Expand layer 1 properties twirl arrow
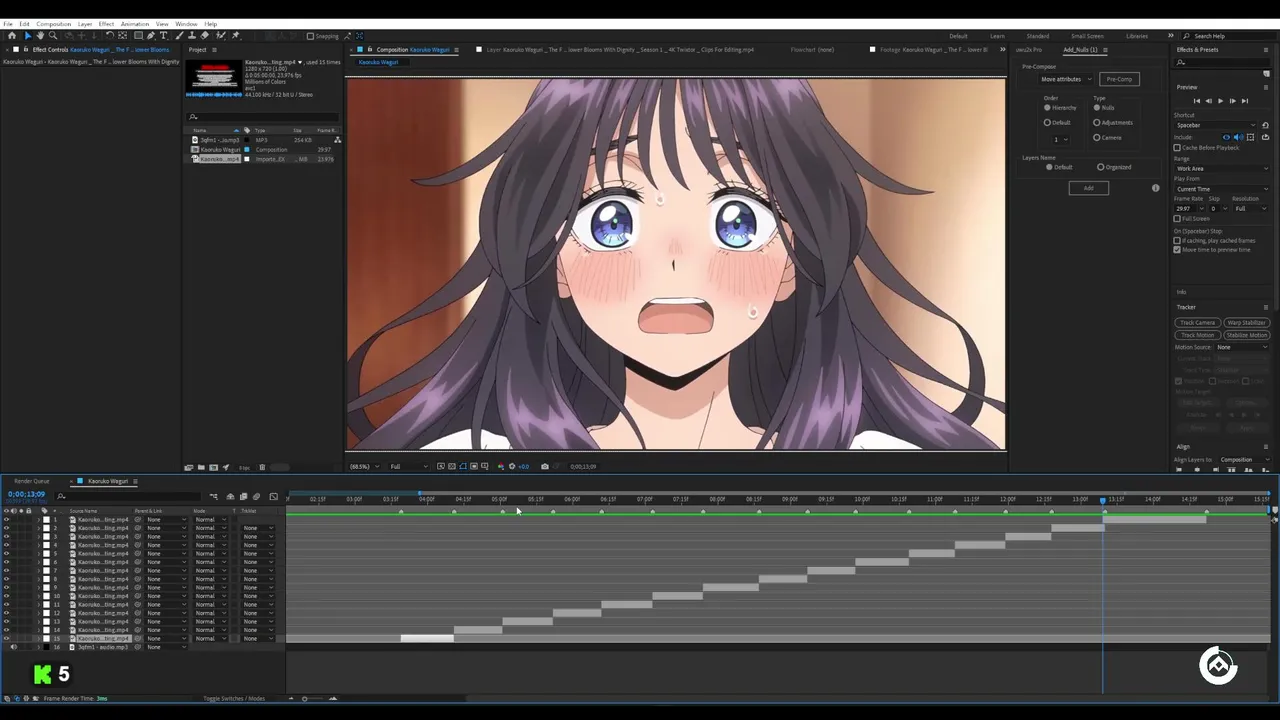Image resolution: width=1280 pixels, height=720 pixels. [39, 520]
